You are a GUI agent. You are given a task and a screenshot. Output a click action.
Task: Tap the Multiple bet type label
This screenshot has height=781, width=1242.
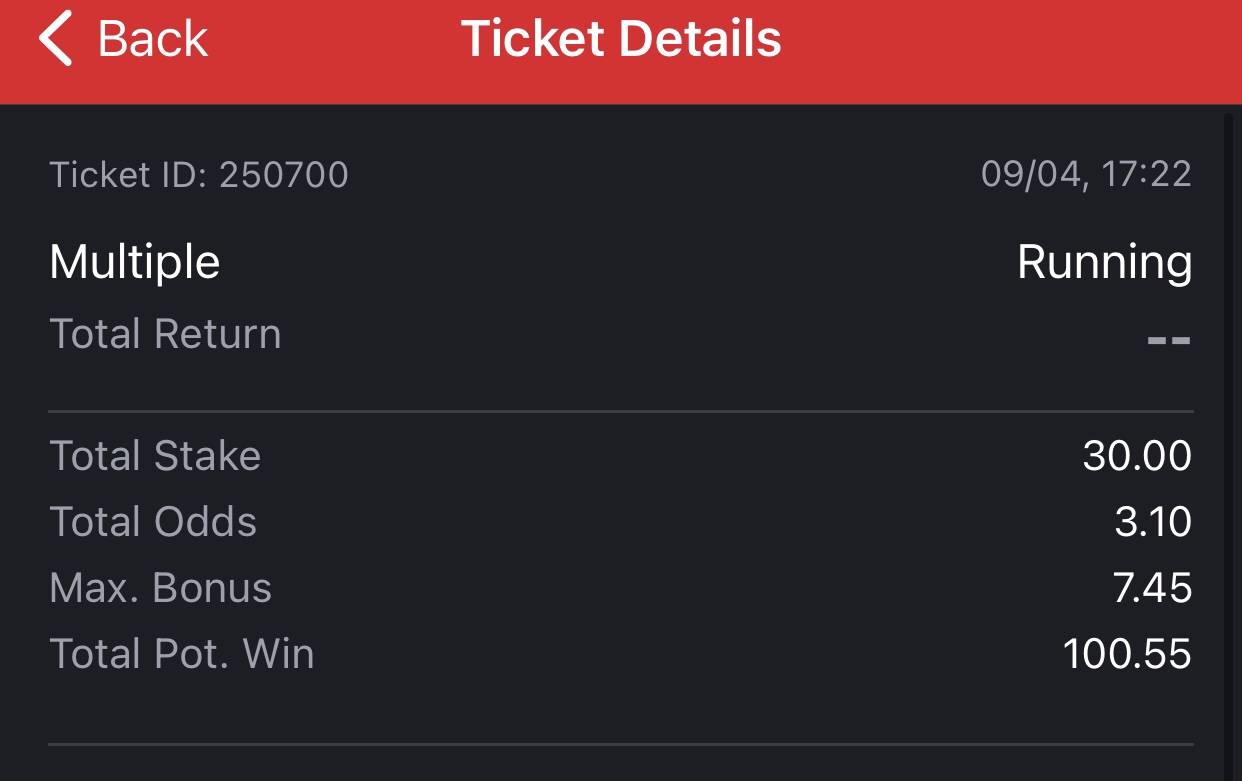click(x=134, y=262)
